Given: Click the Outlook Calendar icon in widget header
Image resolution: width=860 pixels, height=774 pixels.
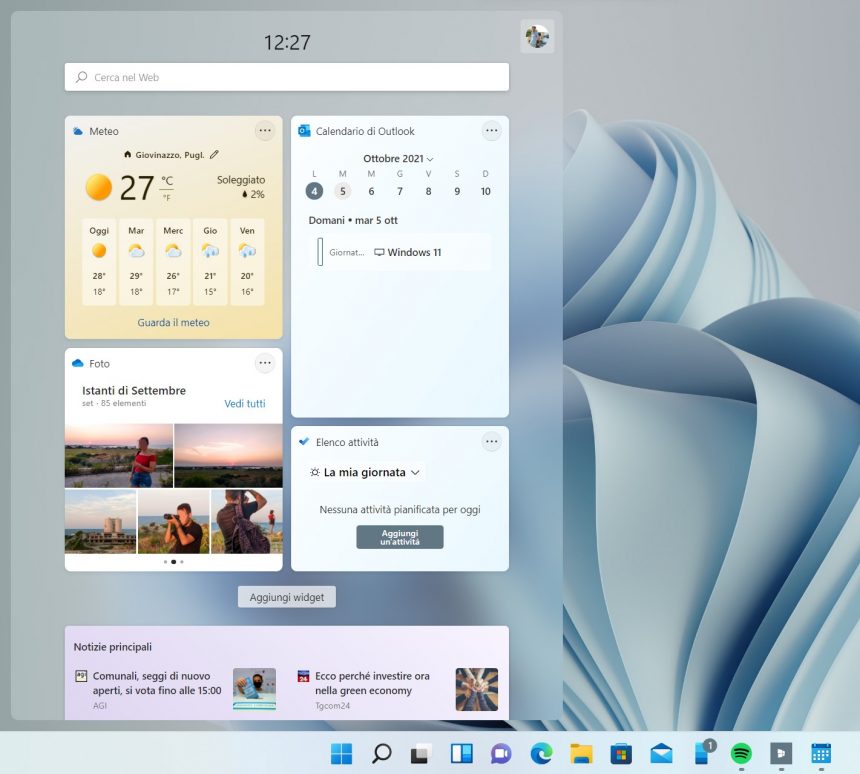Looking at the screenshot, I should pyautogui.click(x=305, y=130).
